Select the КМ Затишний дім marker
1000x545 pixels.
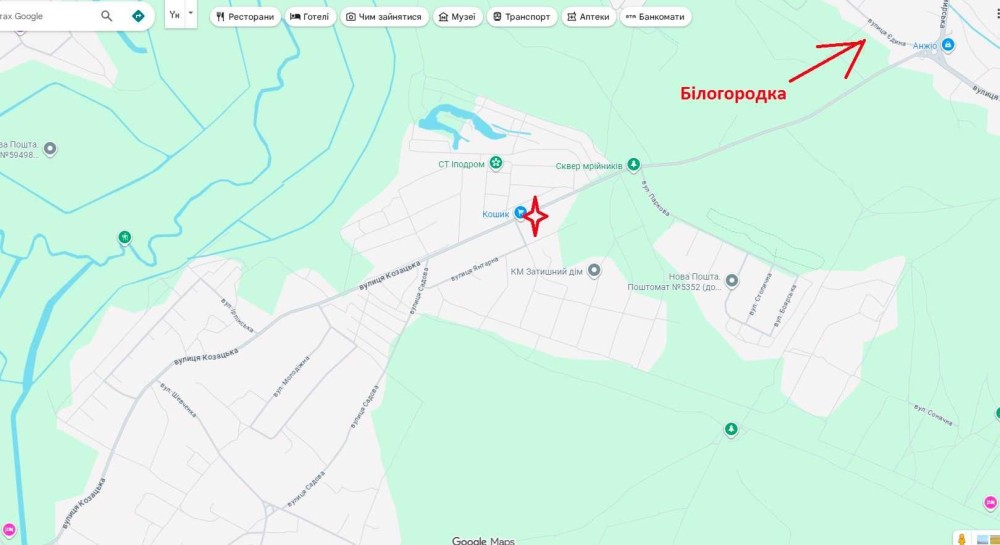tap(594, 270)
